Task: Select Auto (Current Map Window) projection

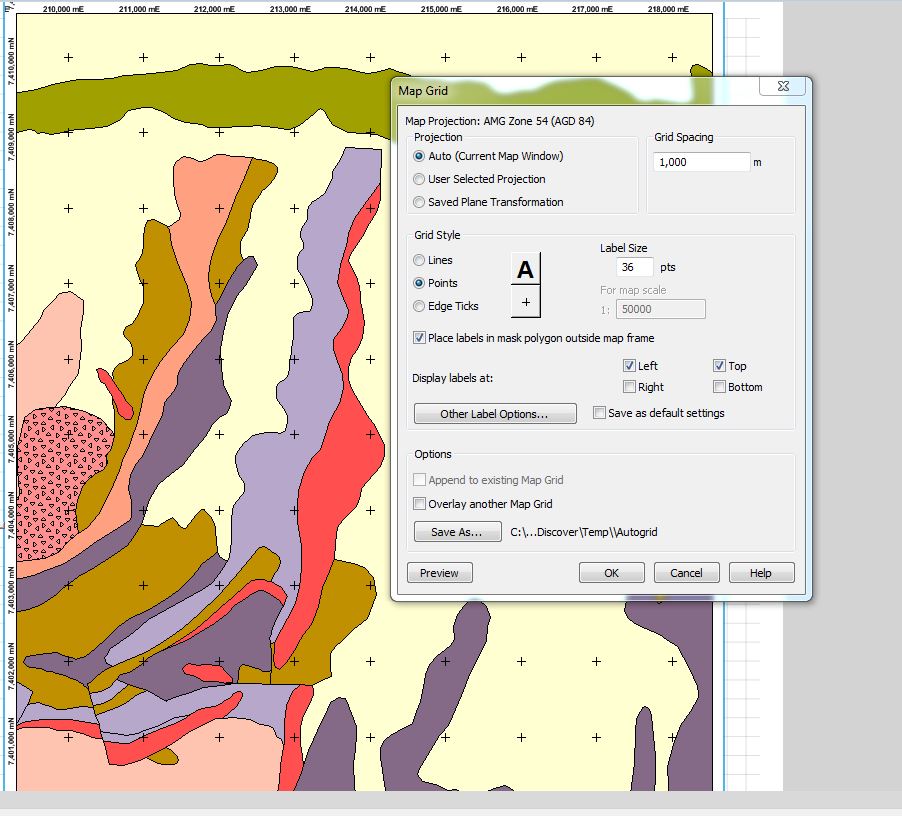Action: coord(419,156)
